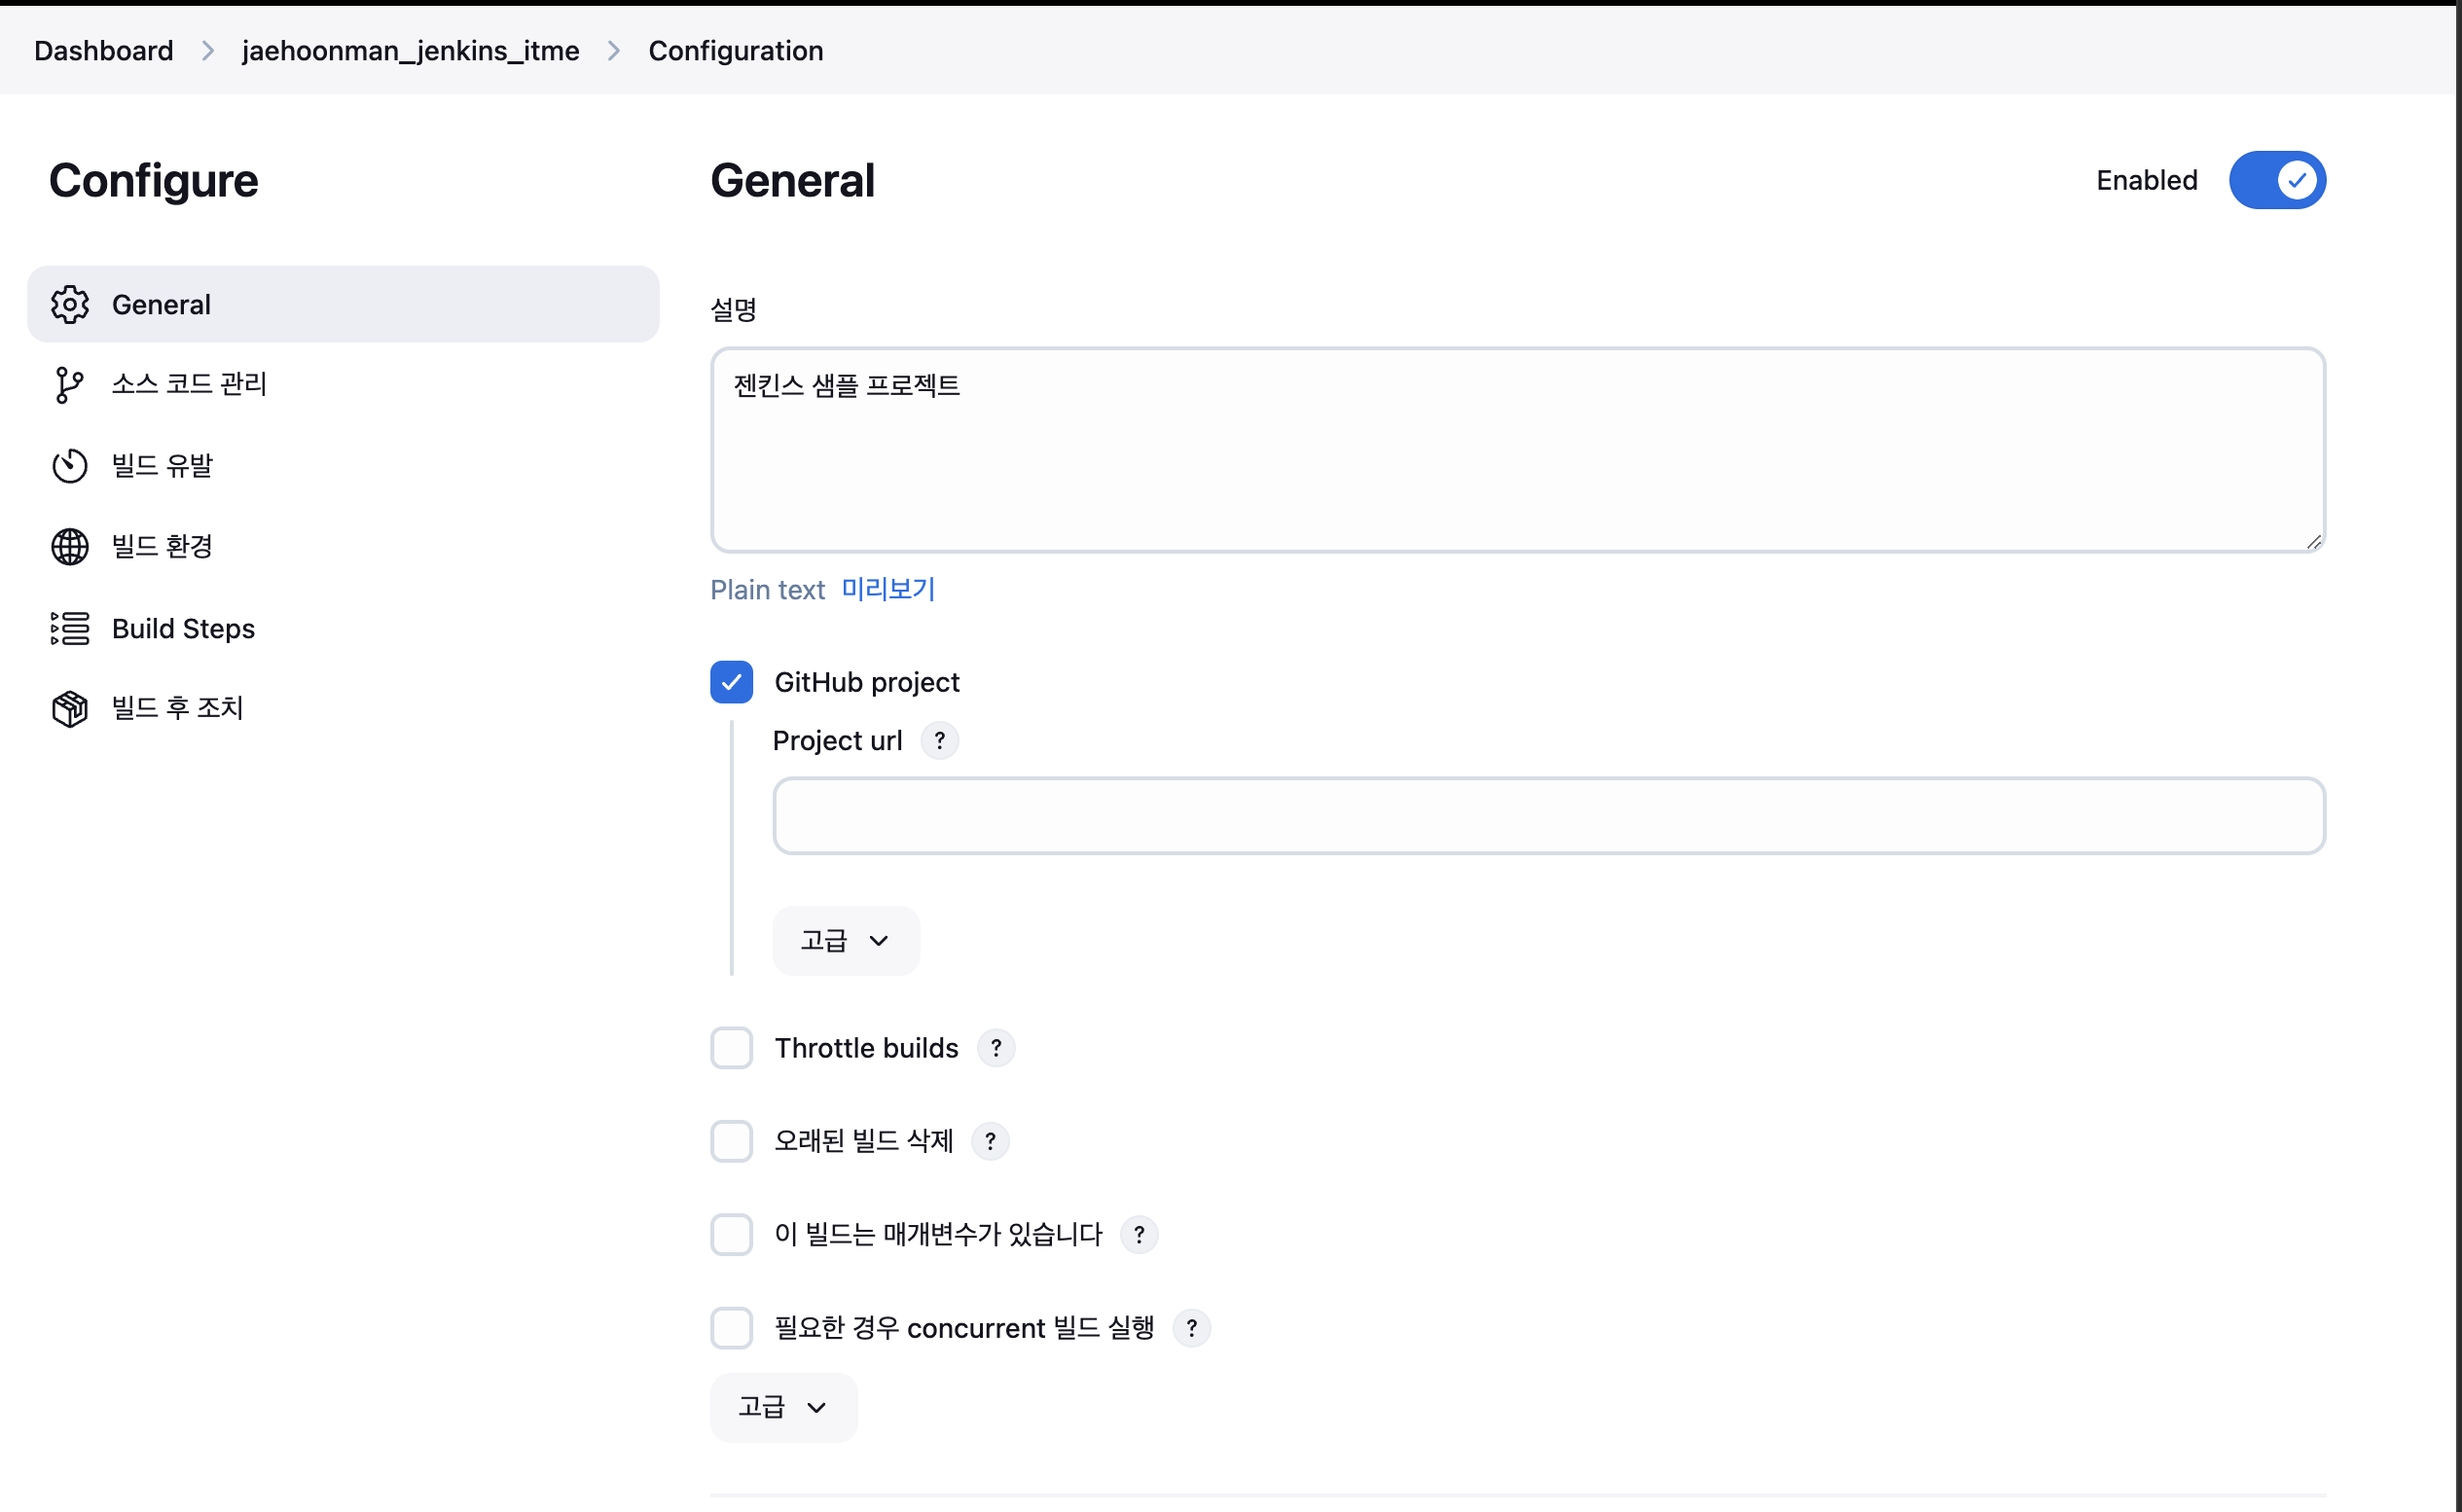This screenshot has height=1512, width=2462.
Task: Click into the 설명 description textarea
Action: point(1518,450)
